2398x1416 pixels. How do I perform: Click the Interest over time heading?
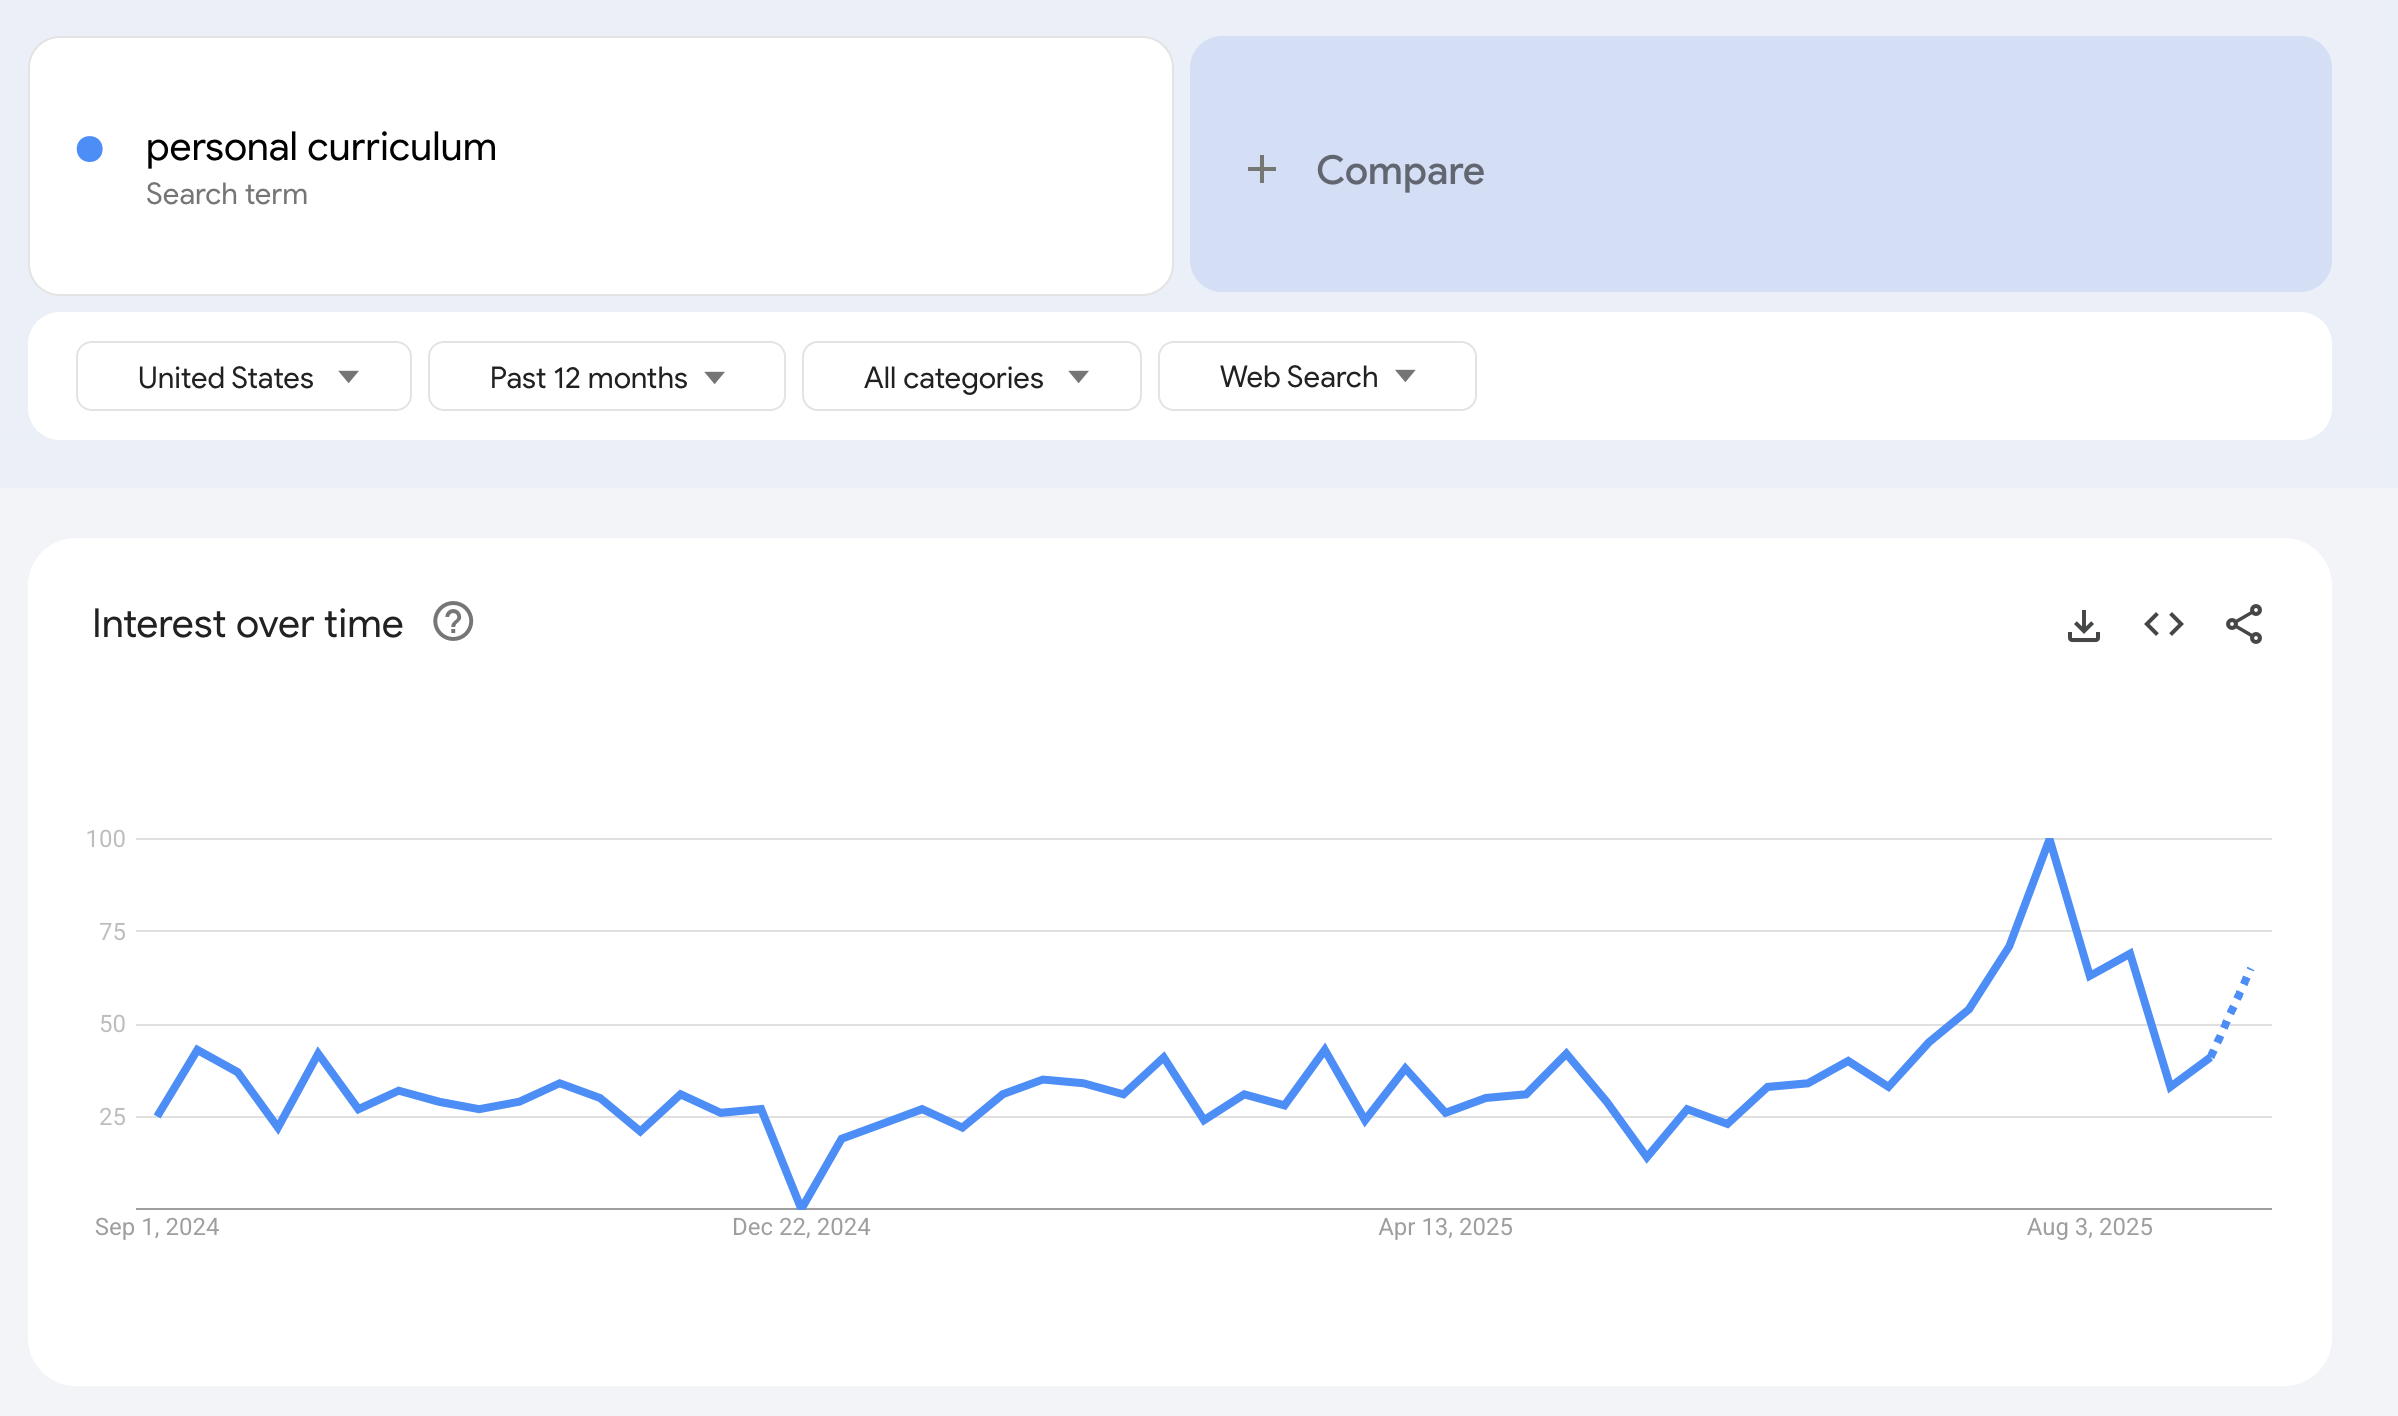(x=247, y=624)
